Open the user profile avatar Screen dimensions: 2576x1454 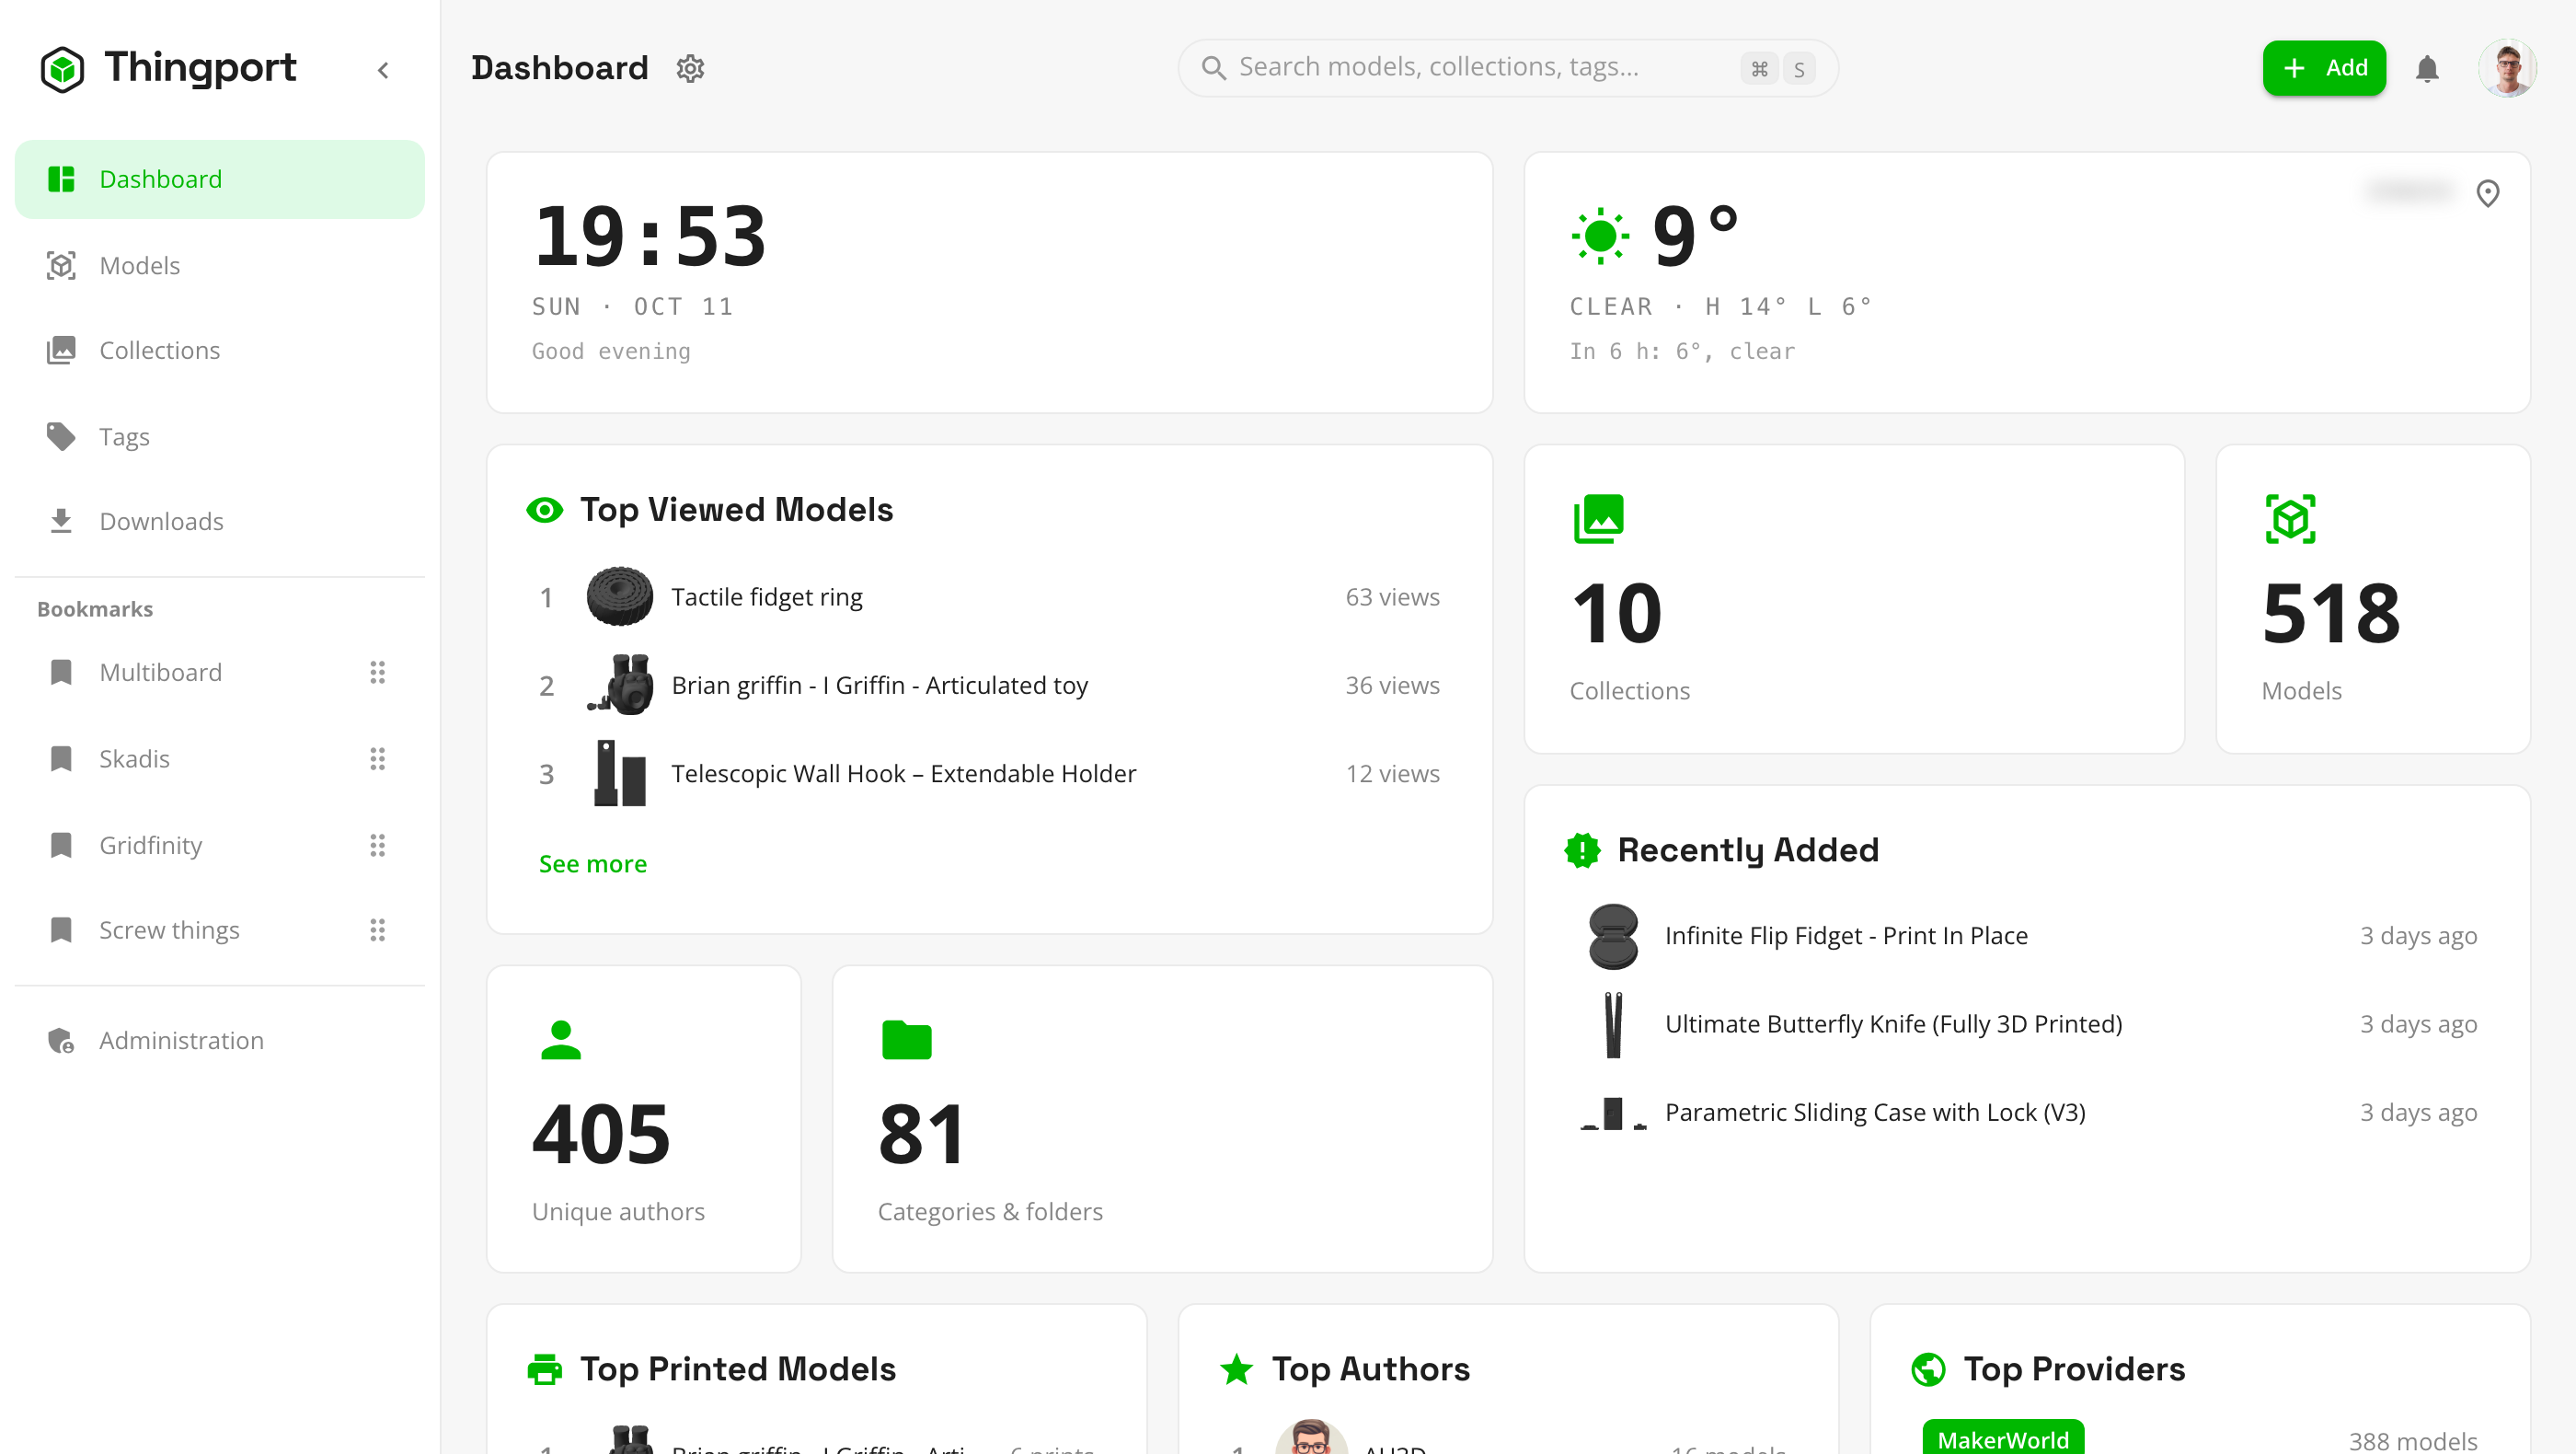[x=2507, y=67]
